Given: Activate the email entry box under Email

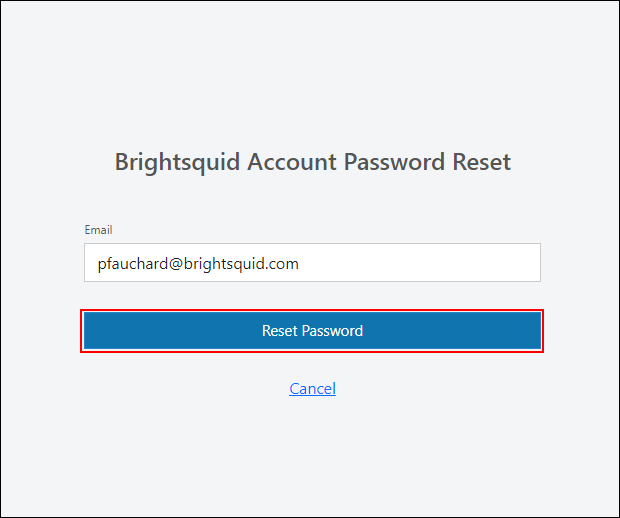Looking at the screenshot, I should pyautogui.click(x=312, y=263).
